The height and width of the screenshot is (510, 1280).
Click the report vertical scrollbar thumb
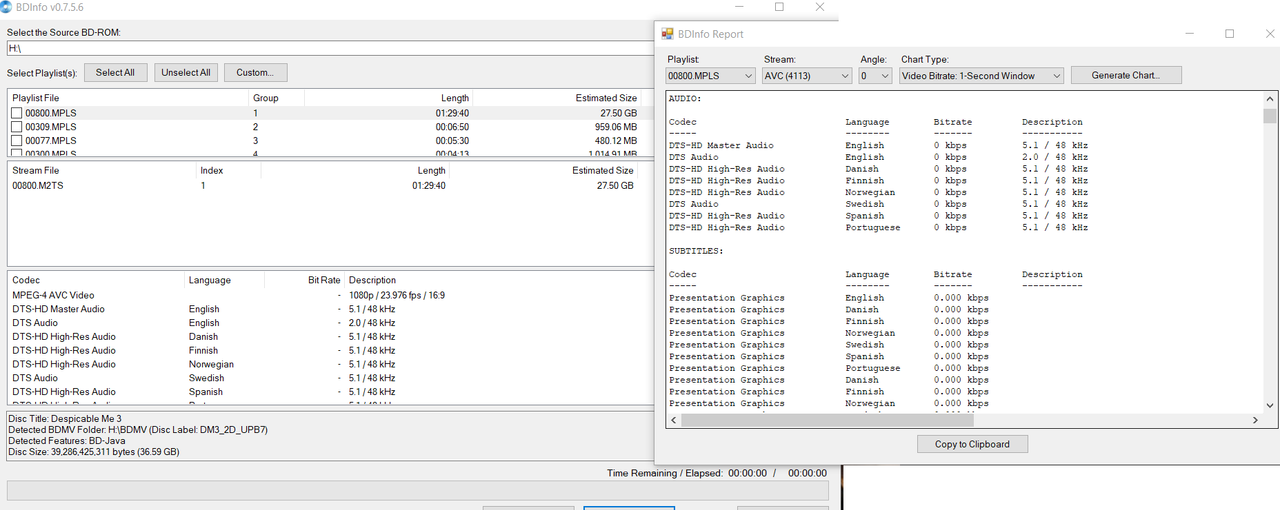1270,115
